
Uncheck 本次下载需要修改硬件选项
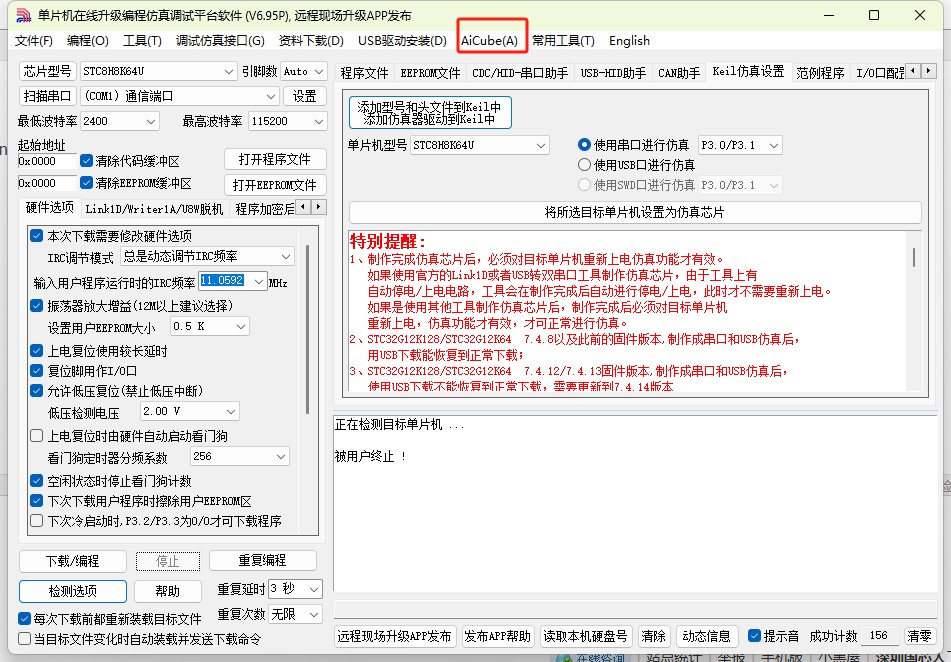click(36, 236)
